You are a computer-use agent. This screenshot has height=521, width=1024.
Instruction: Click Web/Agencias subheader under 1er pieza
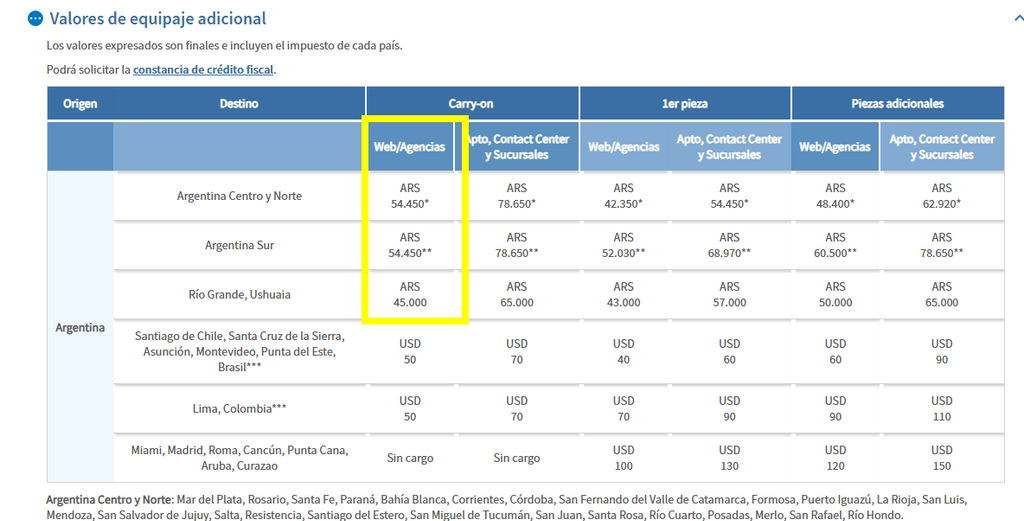[x=624, y=147]
